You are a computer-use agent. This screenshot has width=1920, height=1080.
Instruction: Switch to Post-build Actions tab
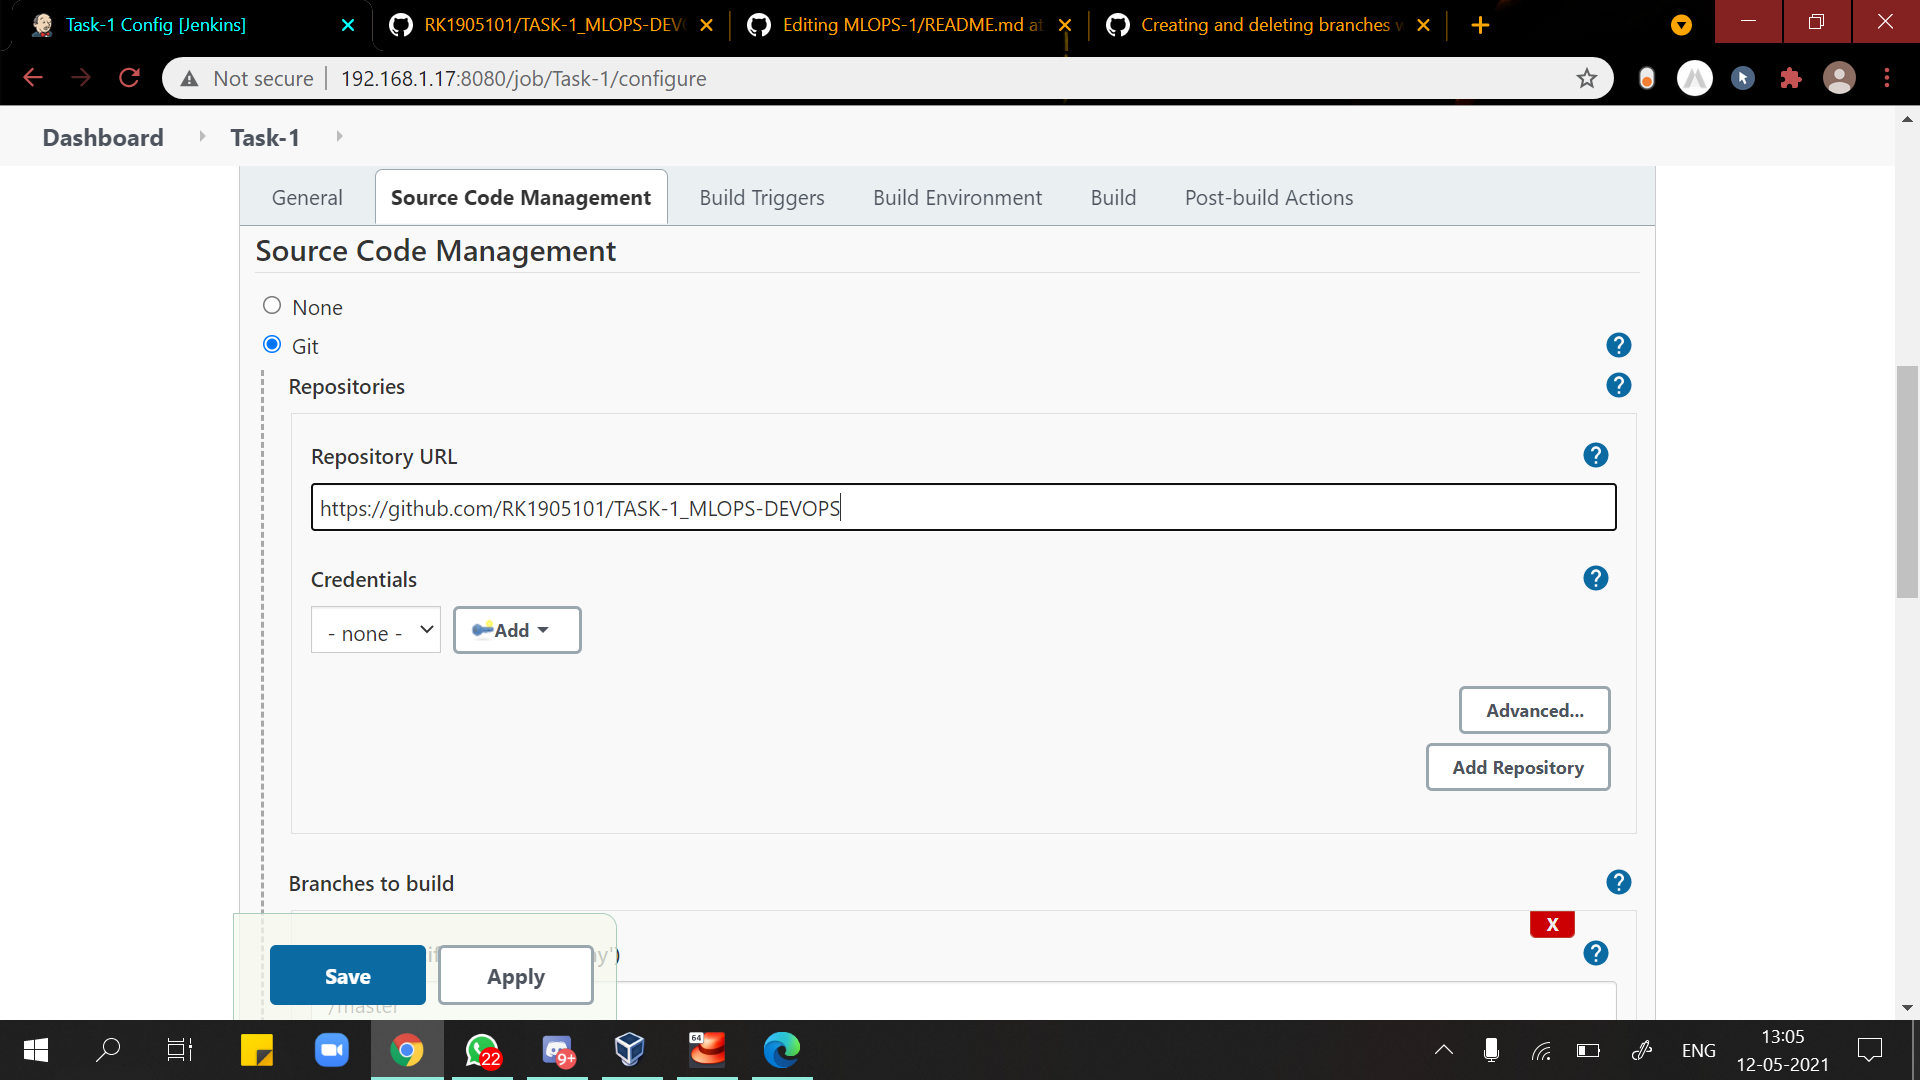click(1269, 198)
